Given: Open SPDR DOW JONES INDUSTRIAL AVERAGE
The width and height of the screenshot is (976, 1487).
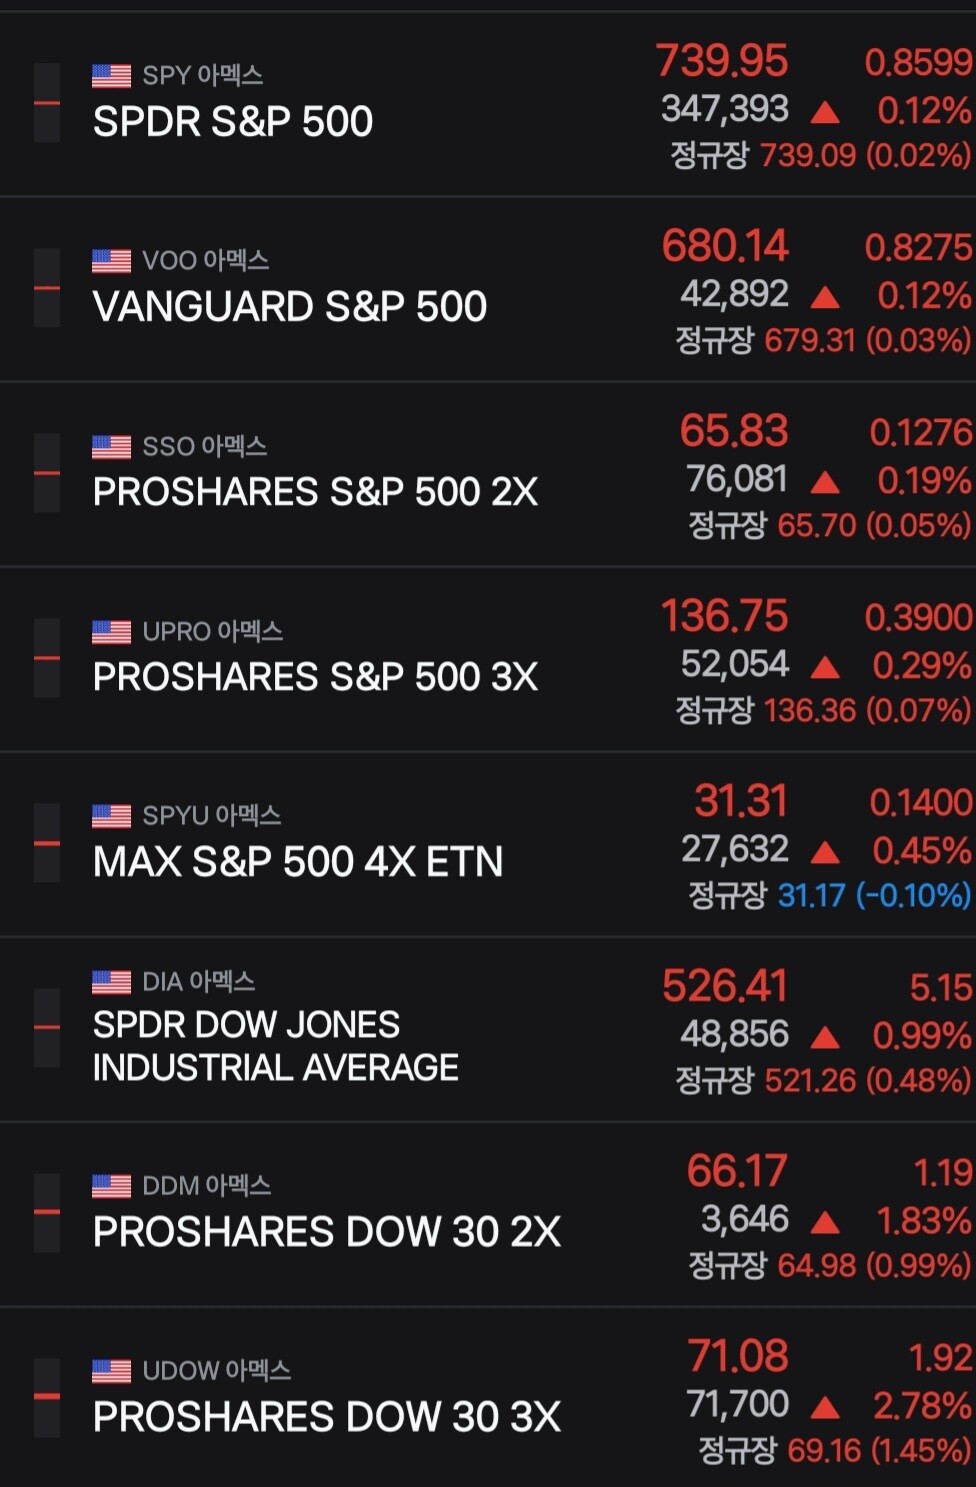Looking at the screenshot, I should (x=276, y=1046).
